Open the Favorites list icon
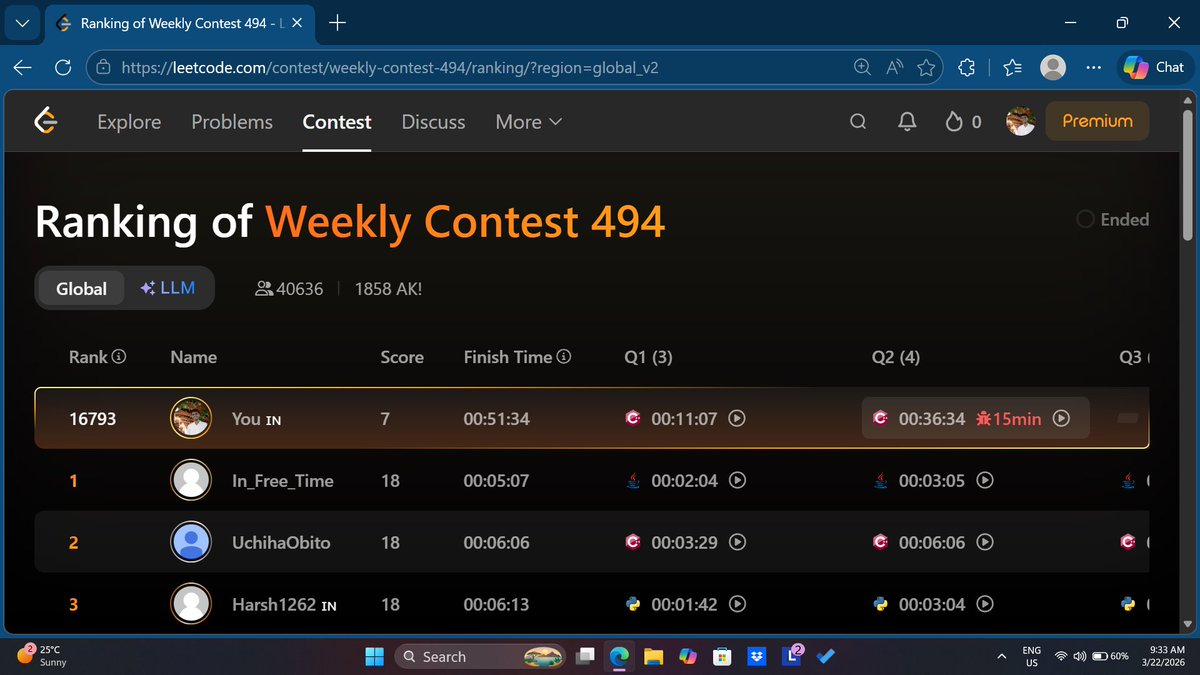Image resolution: width=1200 pixels, height=675 pixels. tap(1012, 67)
